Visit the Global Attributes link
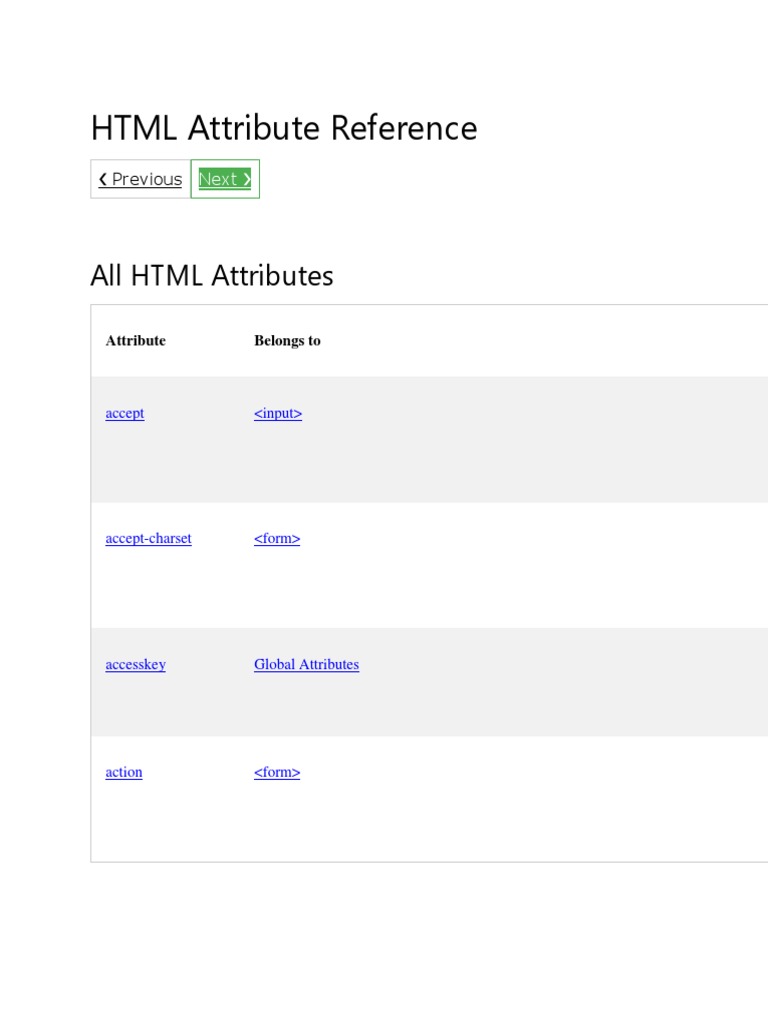 tap(306, 664)
